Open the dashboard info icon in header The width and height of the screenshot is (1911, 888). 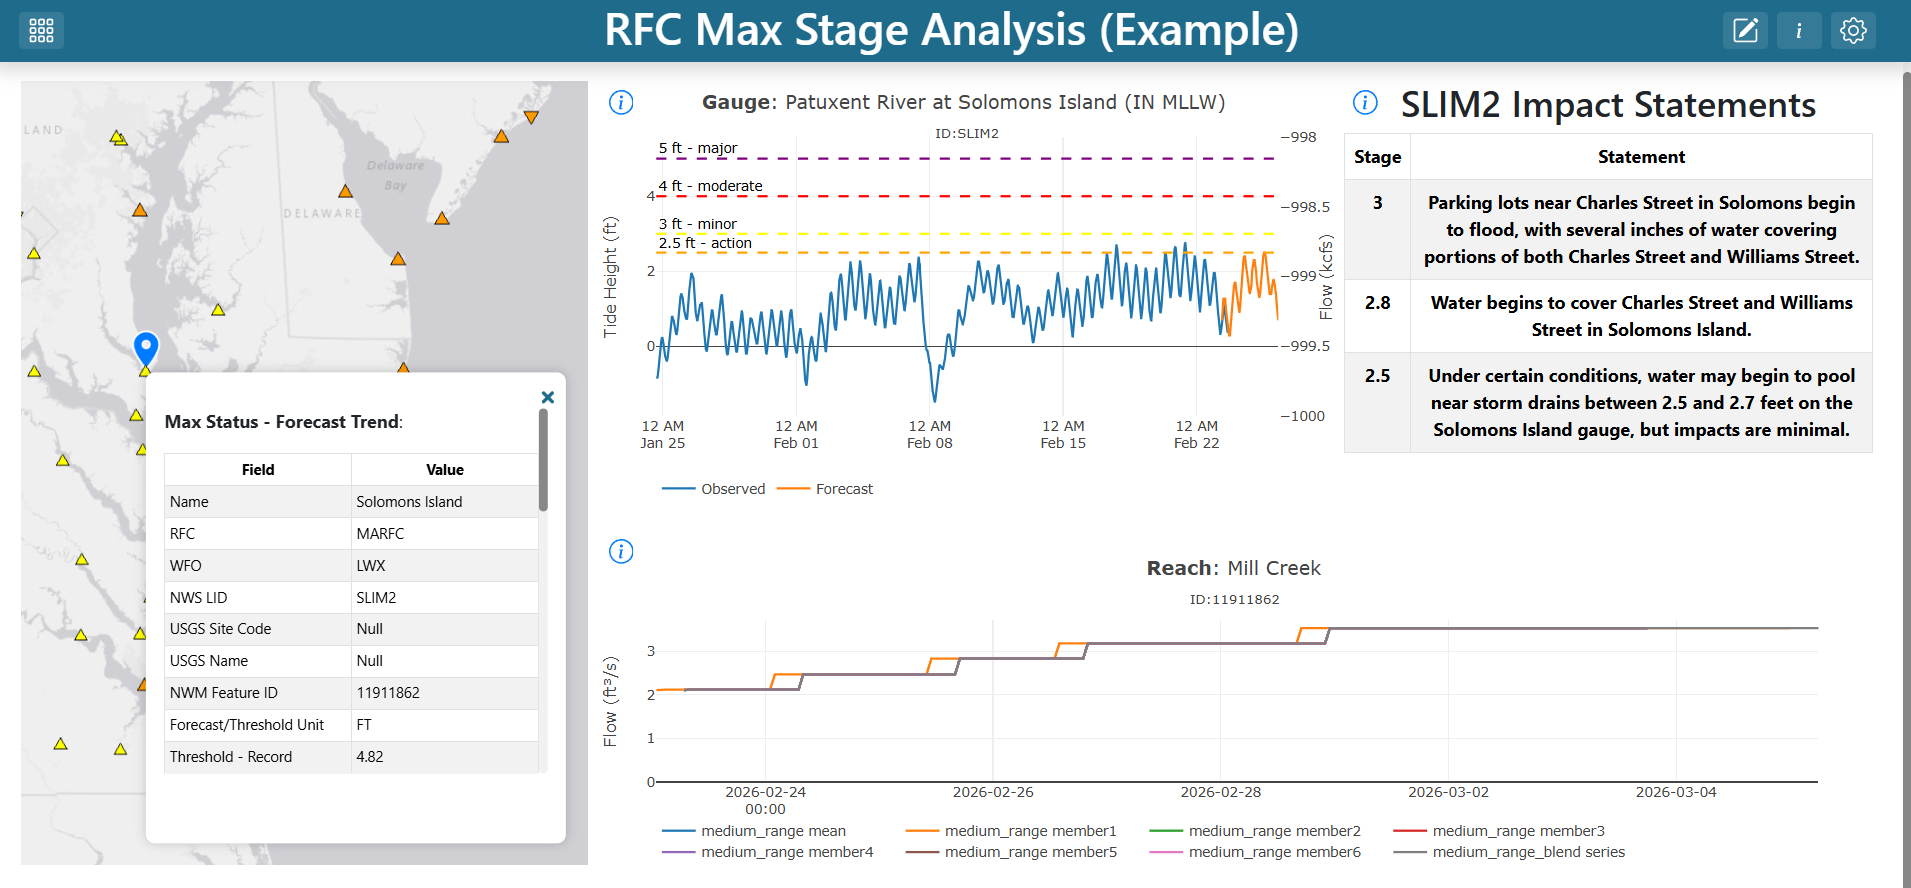(1799, 30)
